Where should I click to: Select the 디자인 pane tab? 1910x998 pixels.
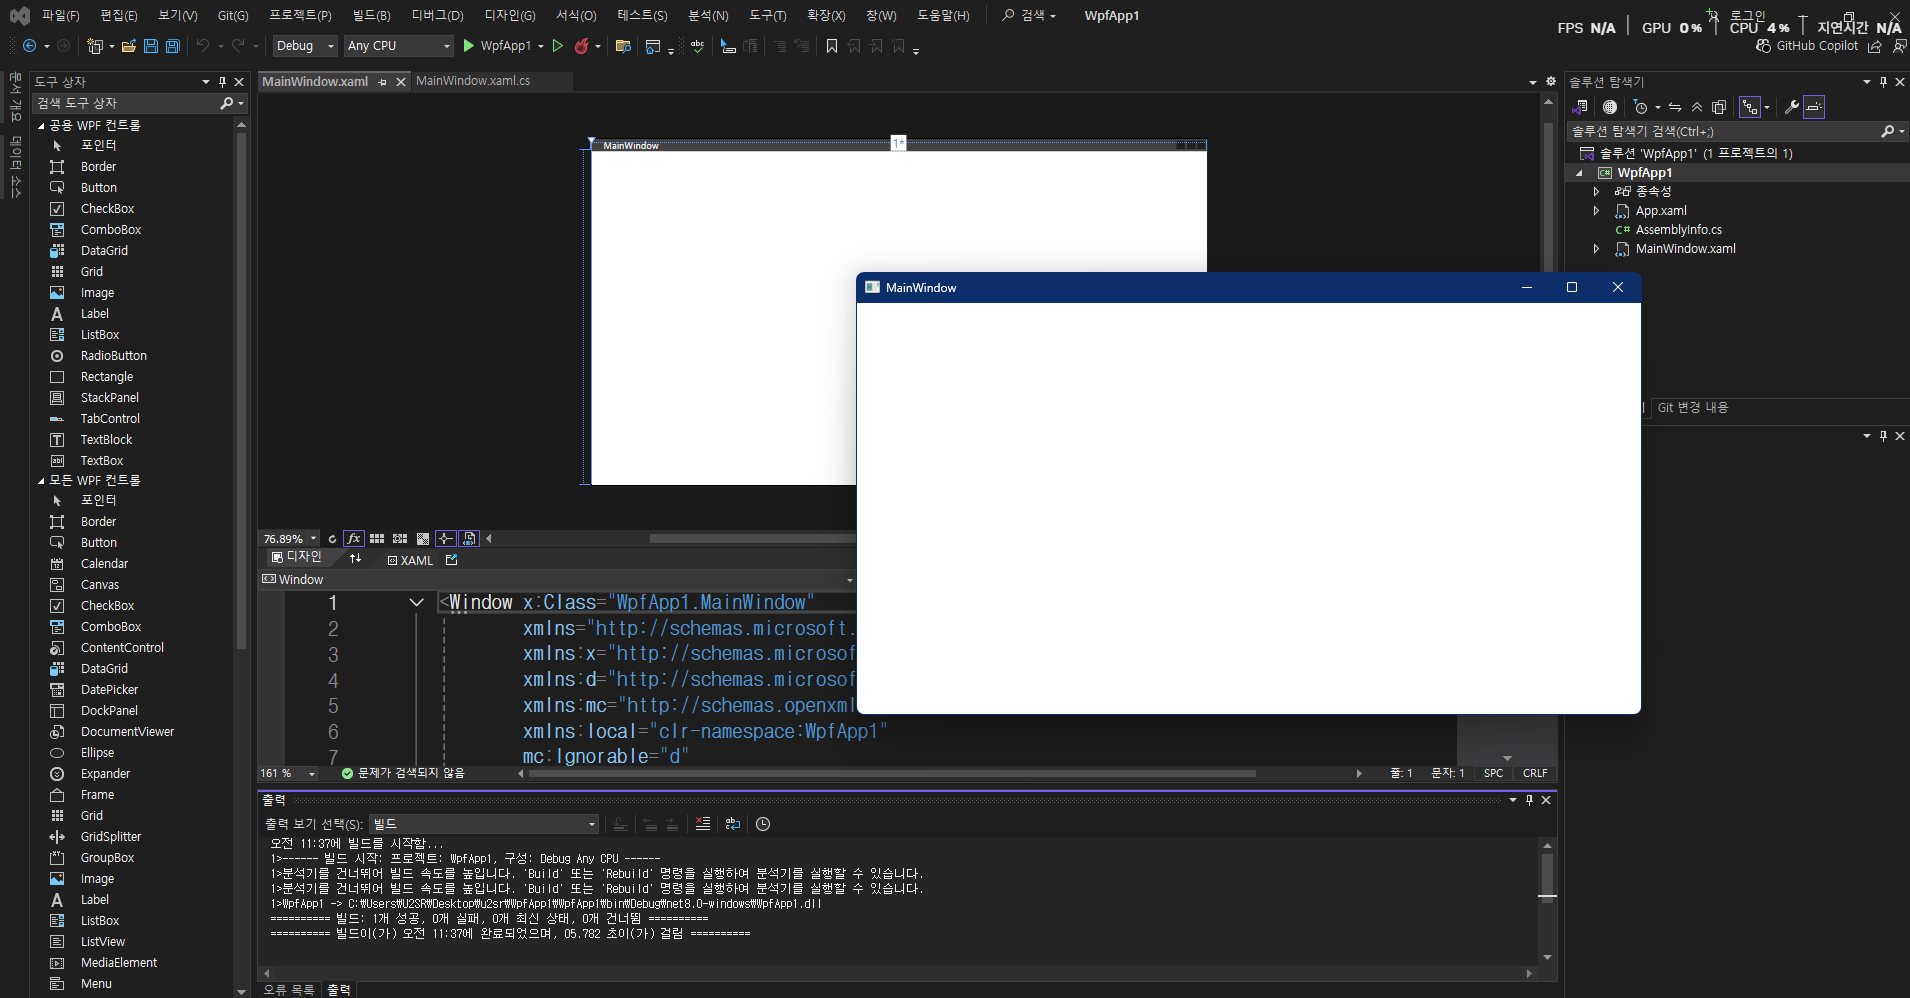pos(297,557)
